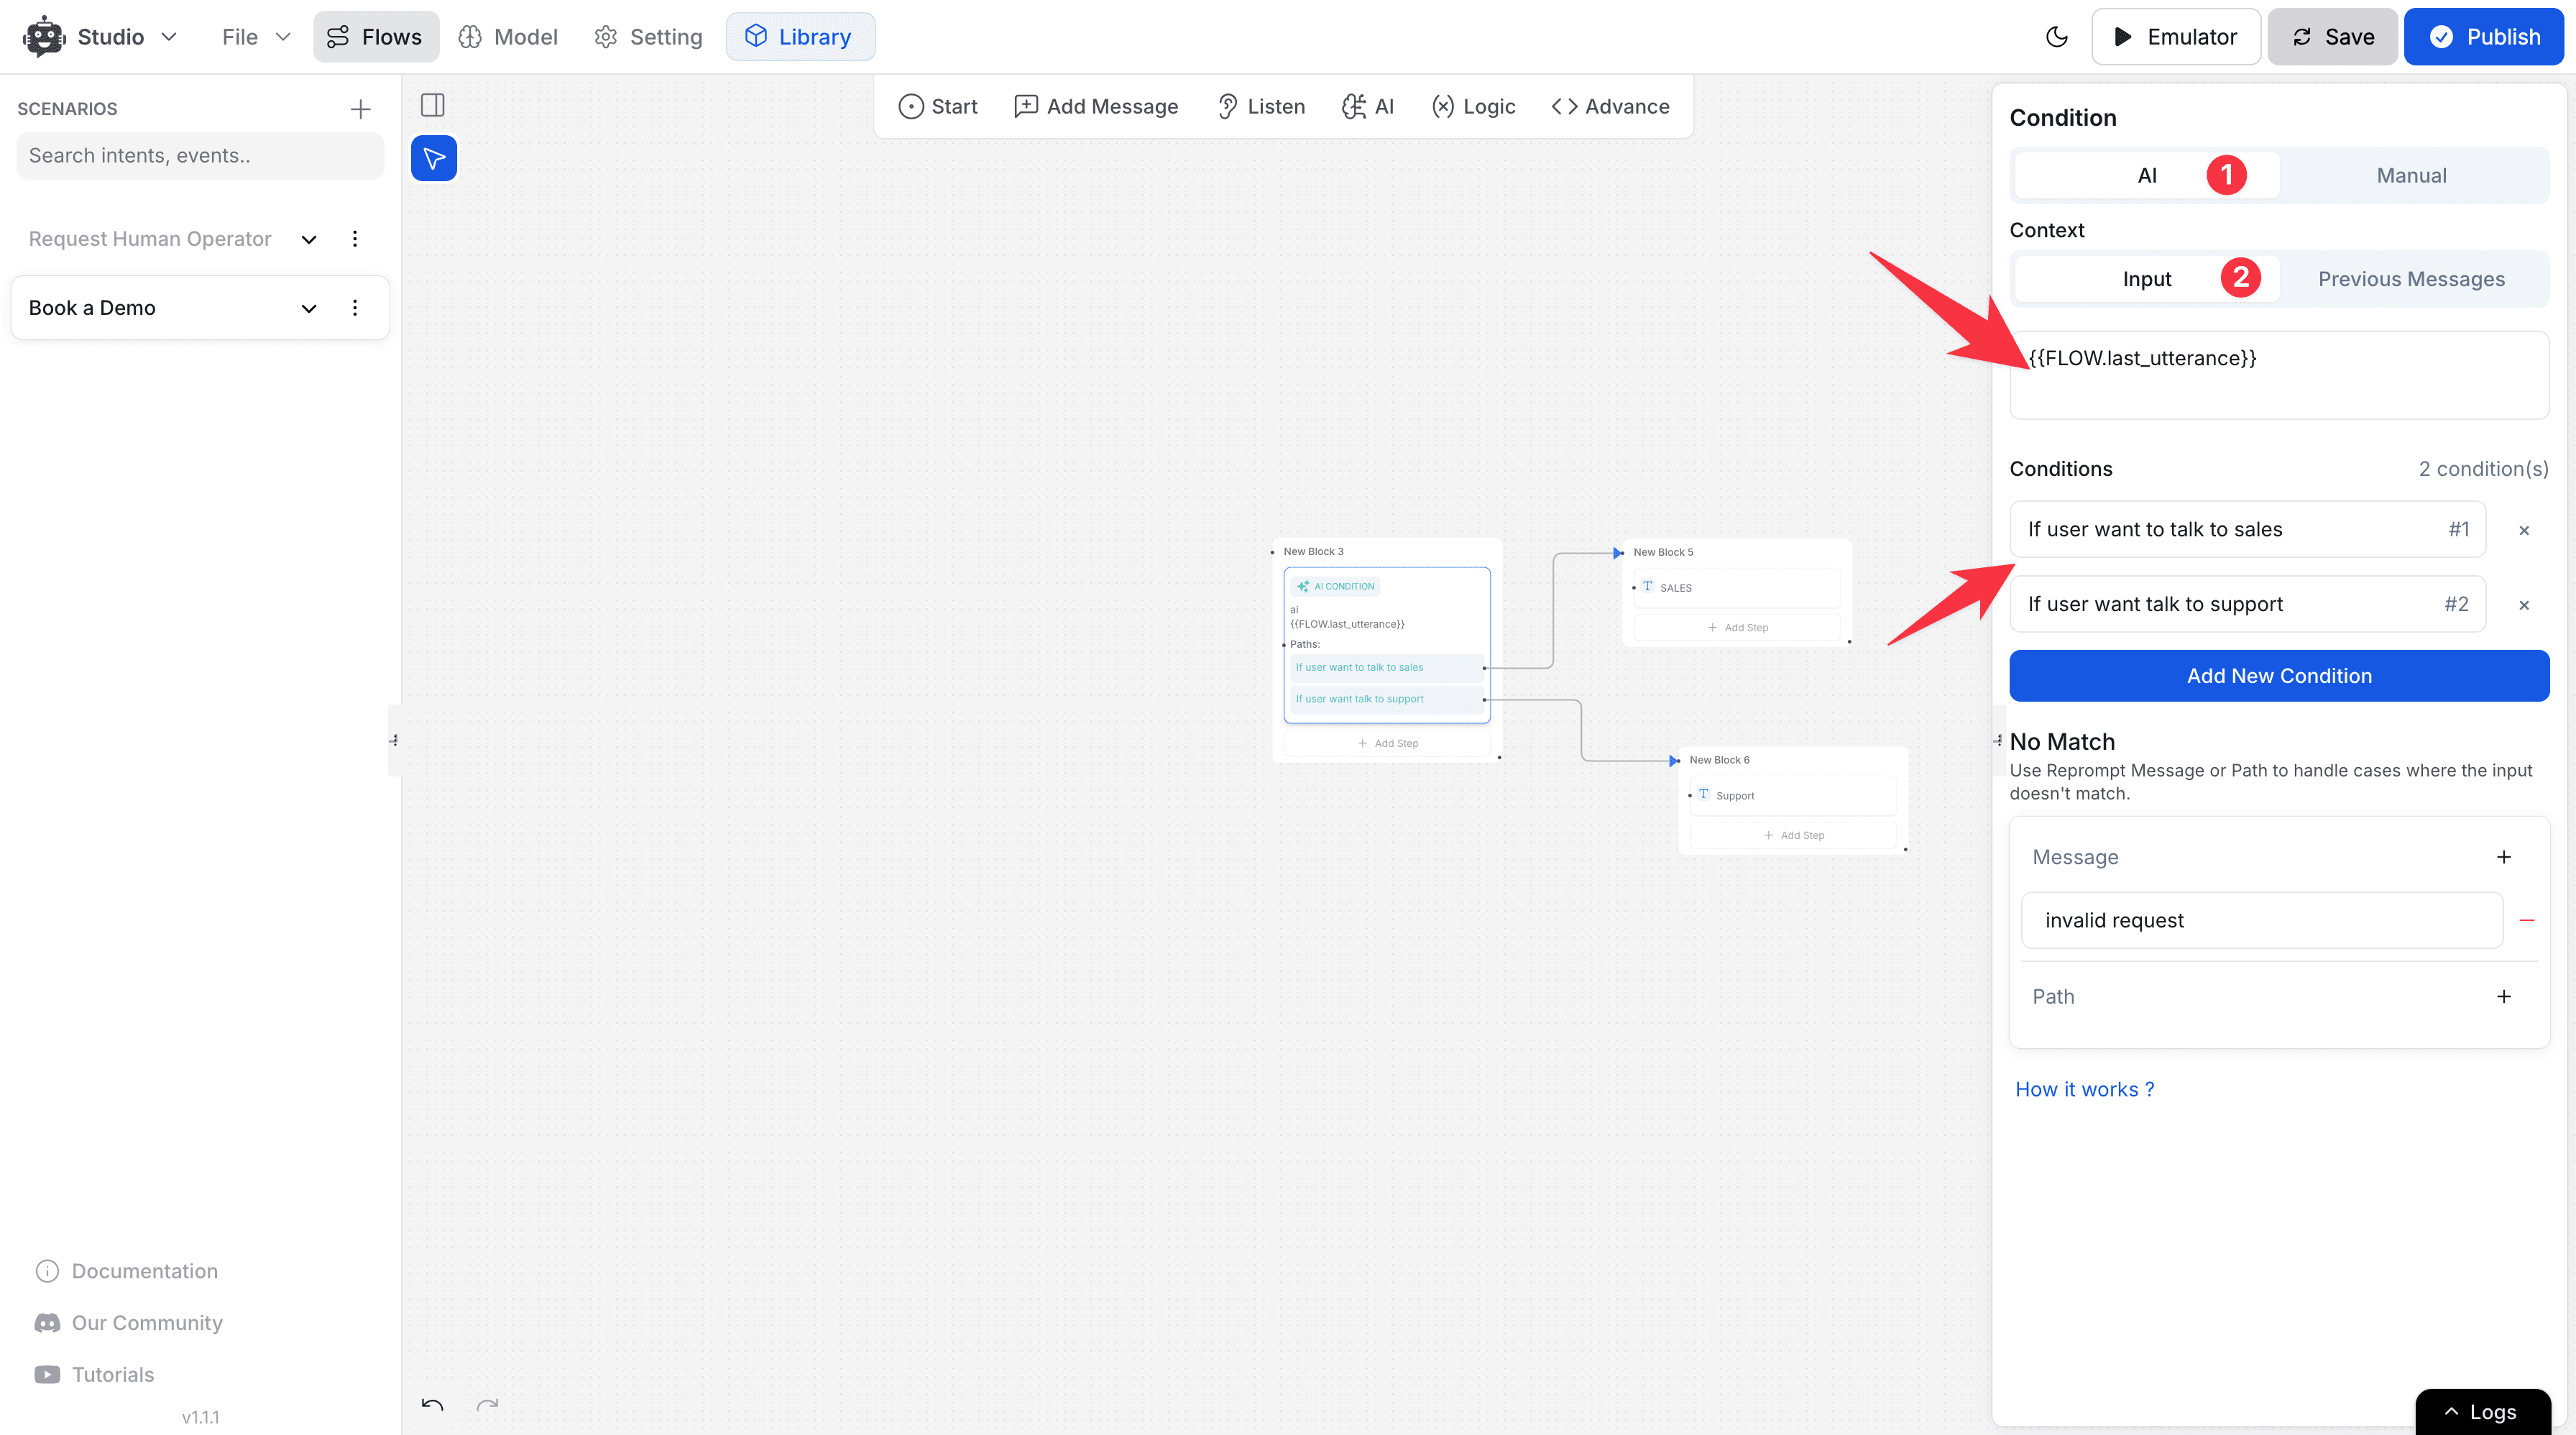Image resolution: width=2576 pixels, height=1435 pixels.
Task: Click Add New Condition button
Action: pyautogui.click(x=2278, y=676)
